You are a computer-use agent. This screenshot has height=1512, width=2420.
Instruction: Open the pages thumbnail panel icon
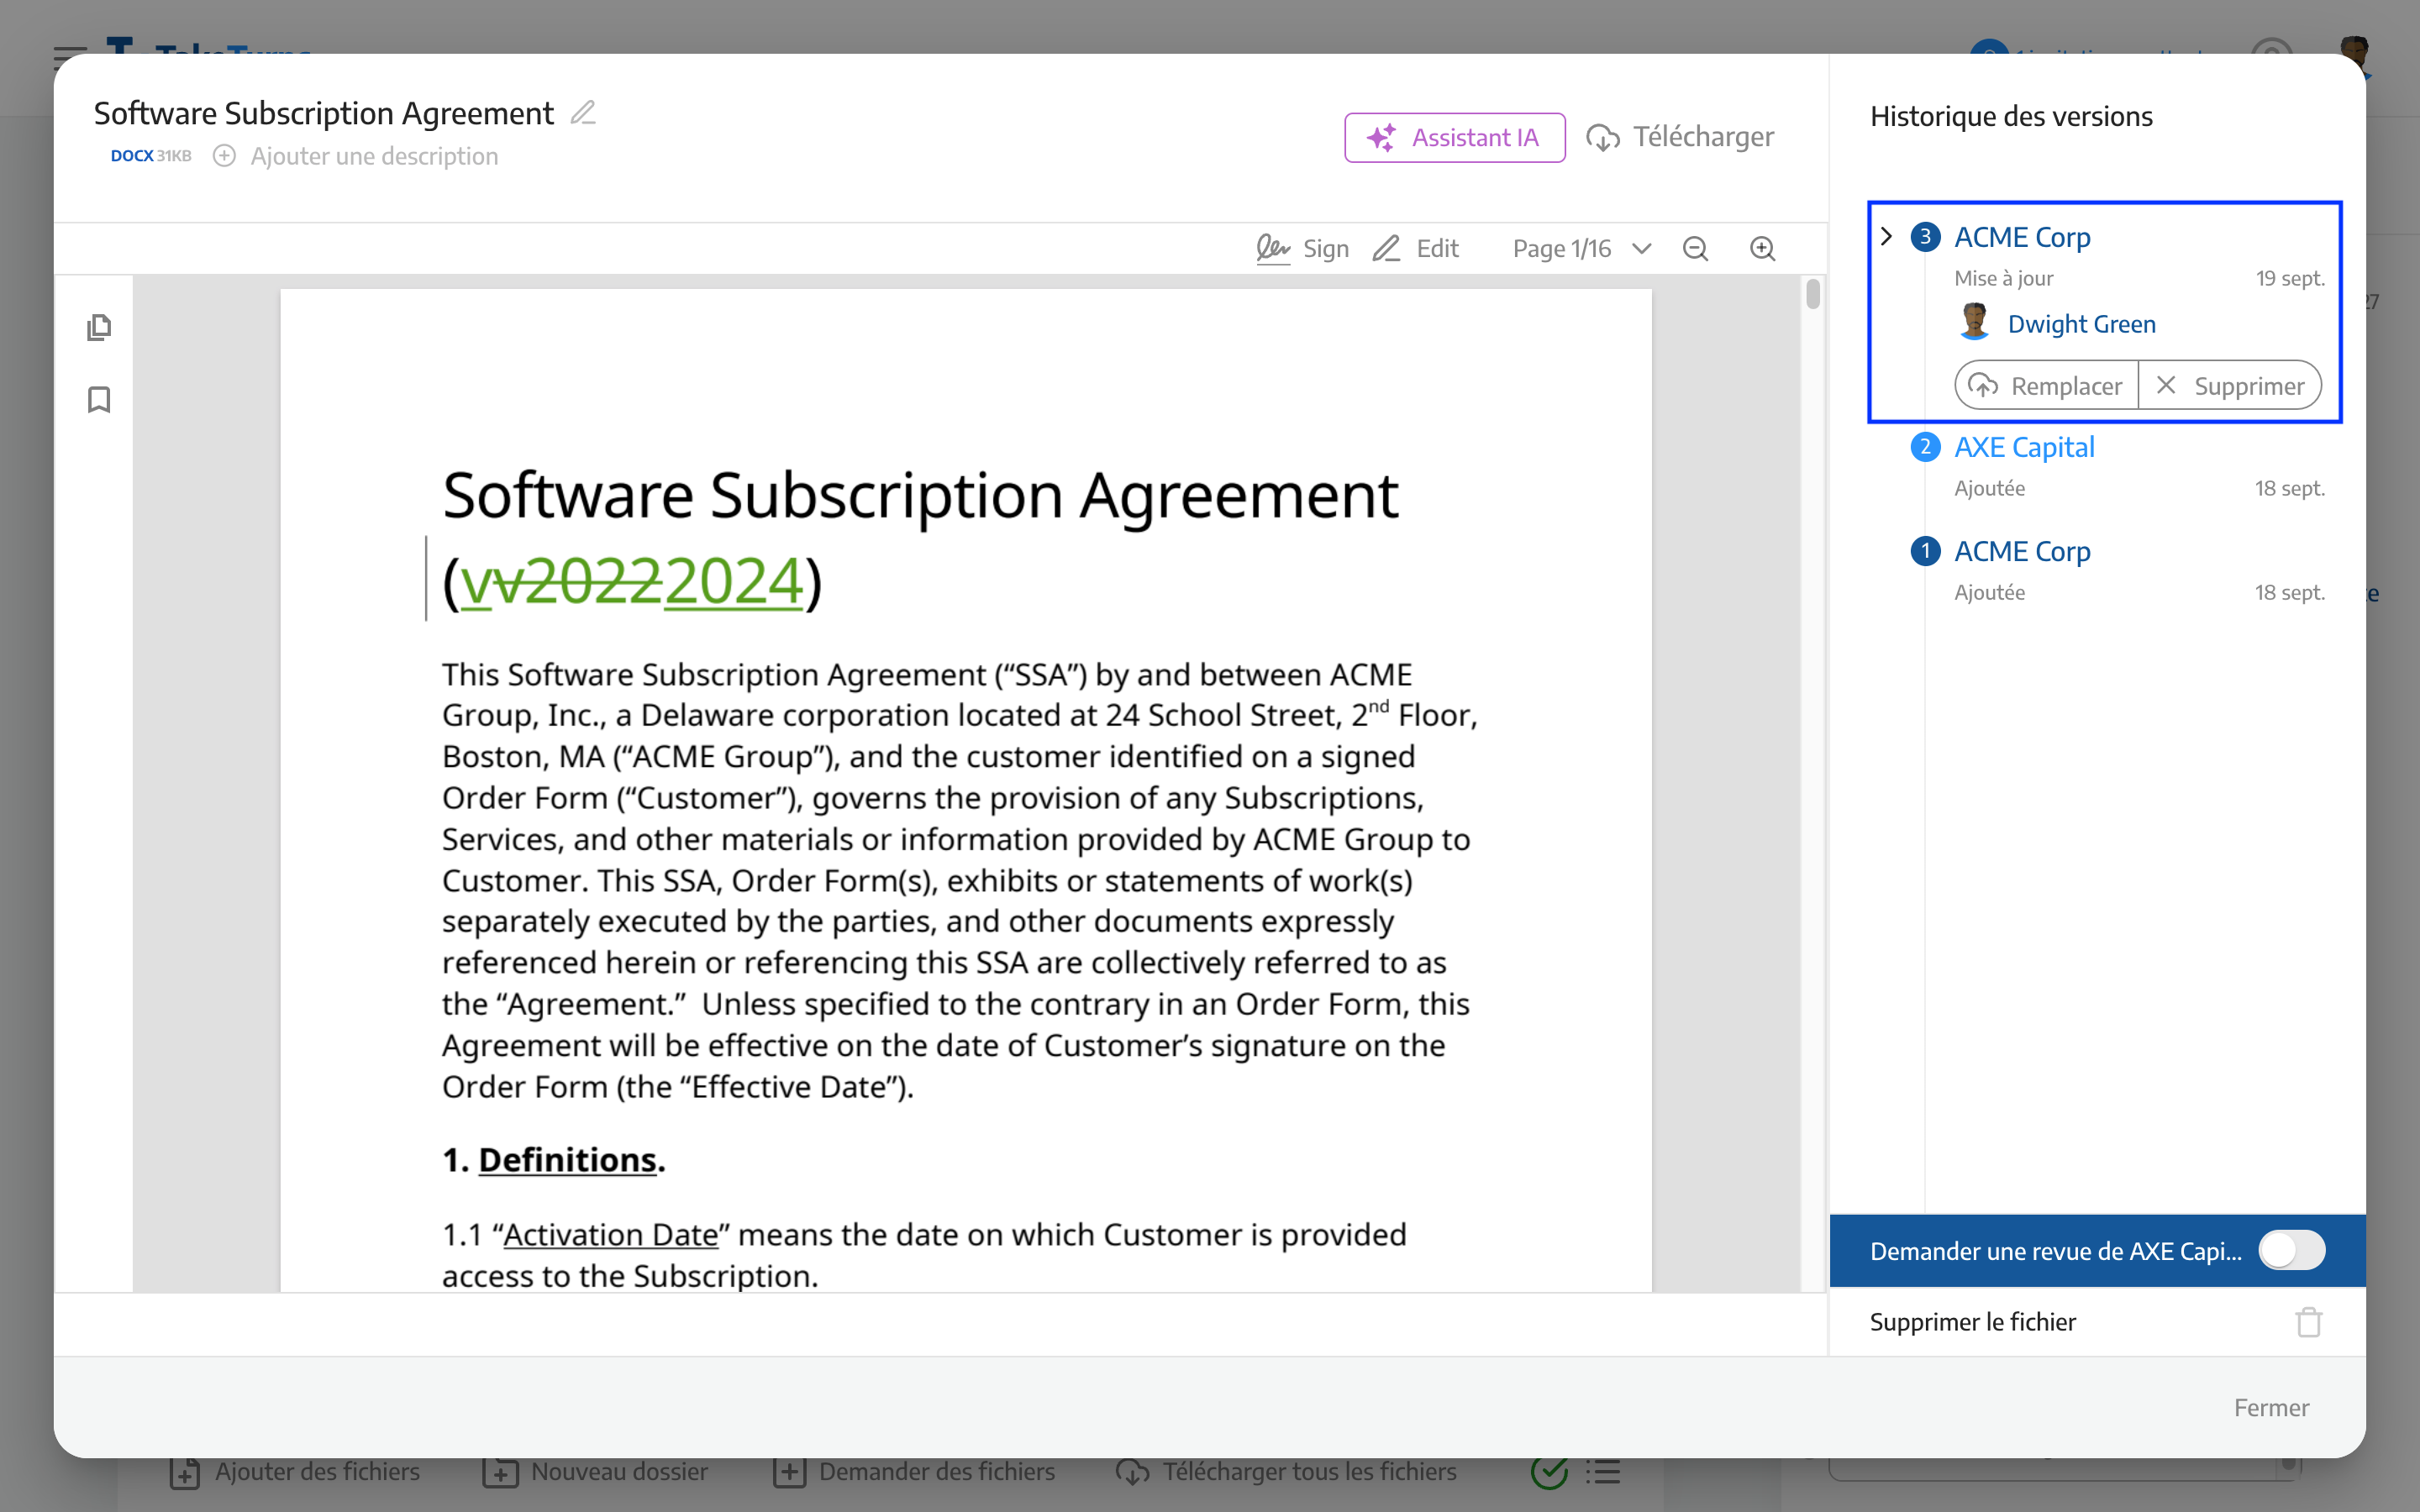[99, 327]
